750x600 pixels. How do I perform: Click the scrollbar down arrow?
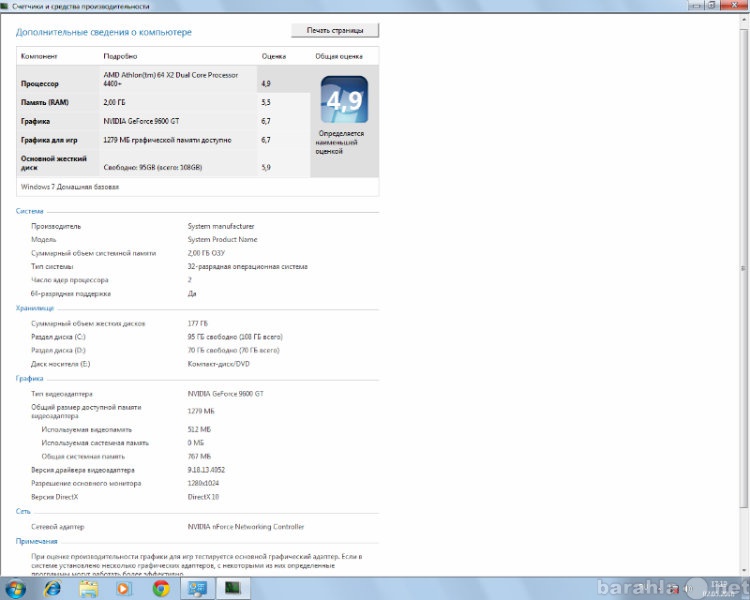click(x=744, y=570)
